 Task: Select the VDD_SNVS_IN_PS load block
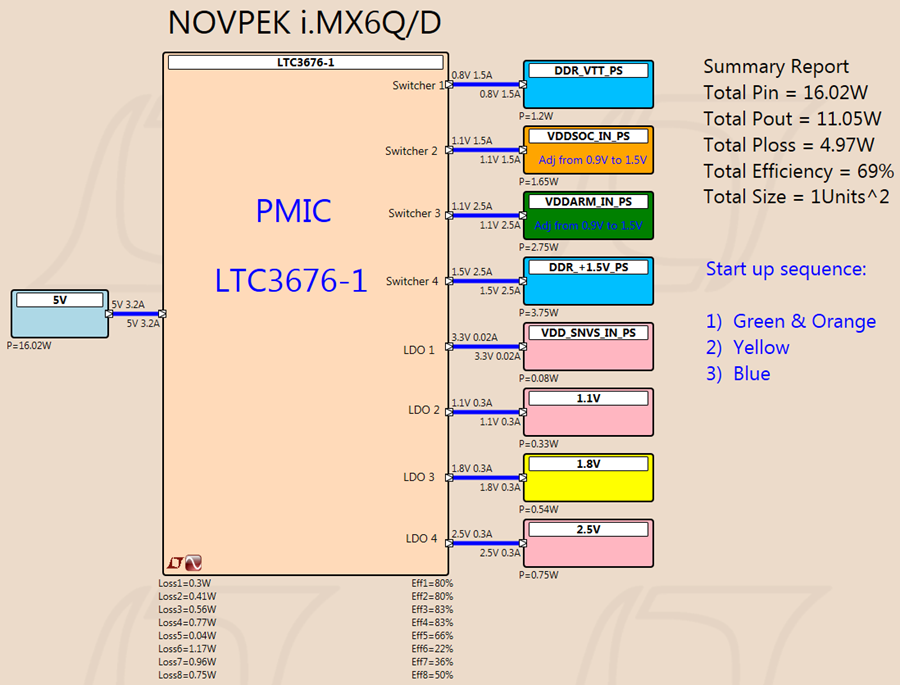click(588, 346)
